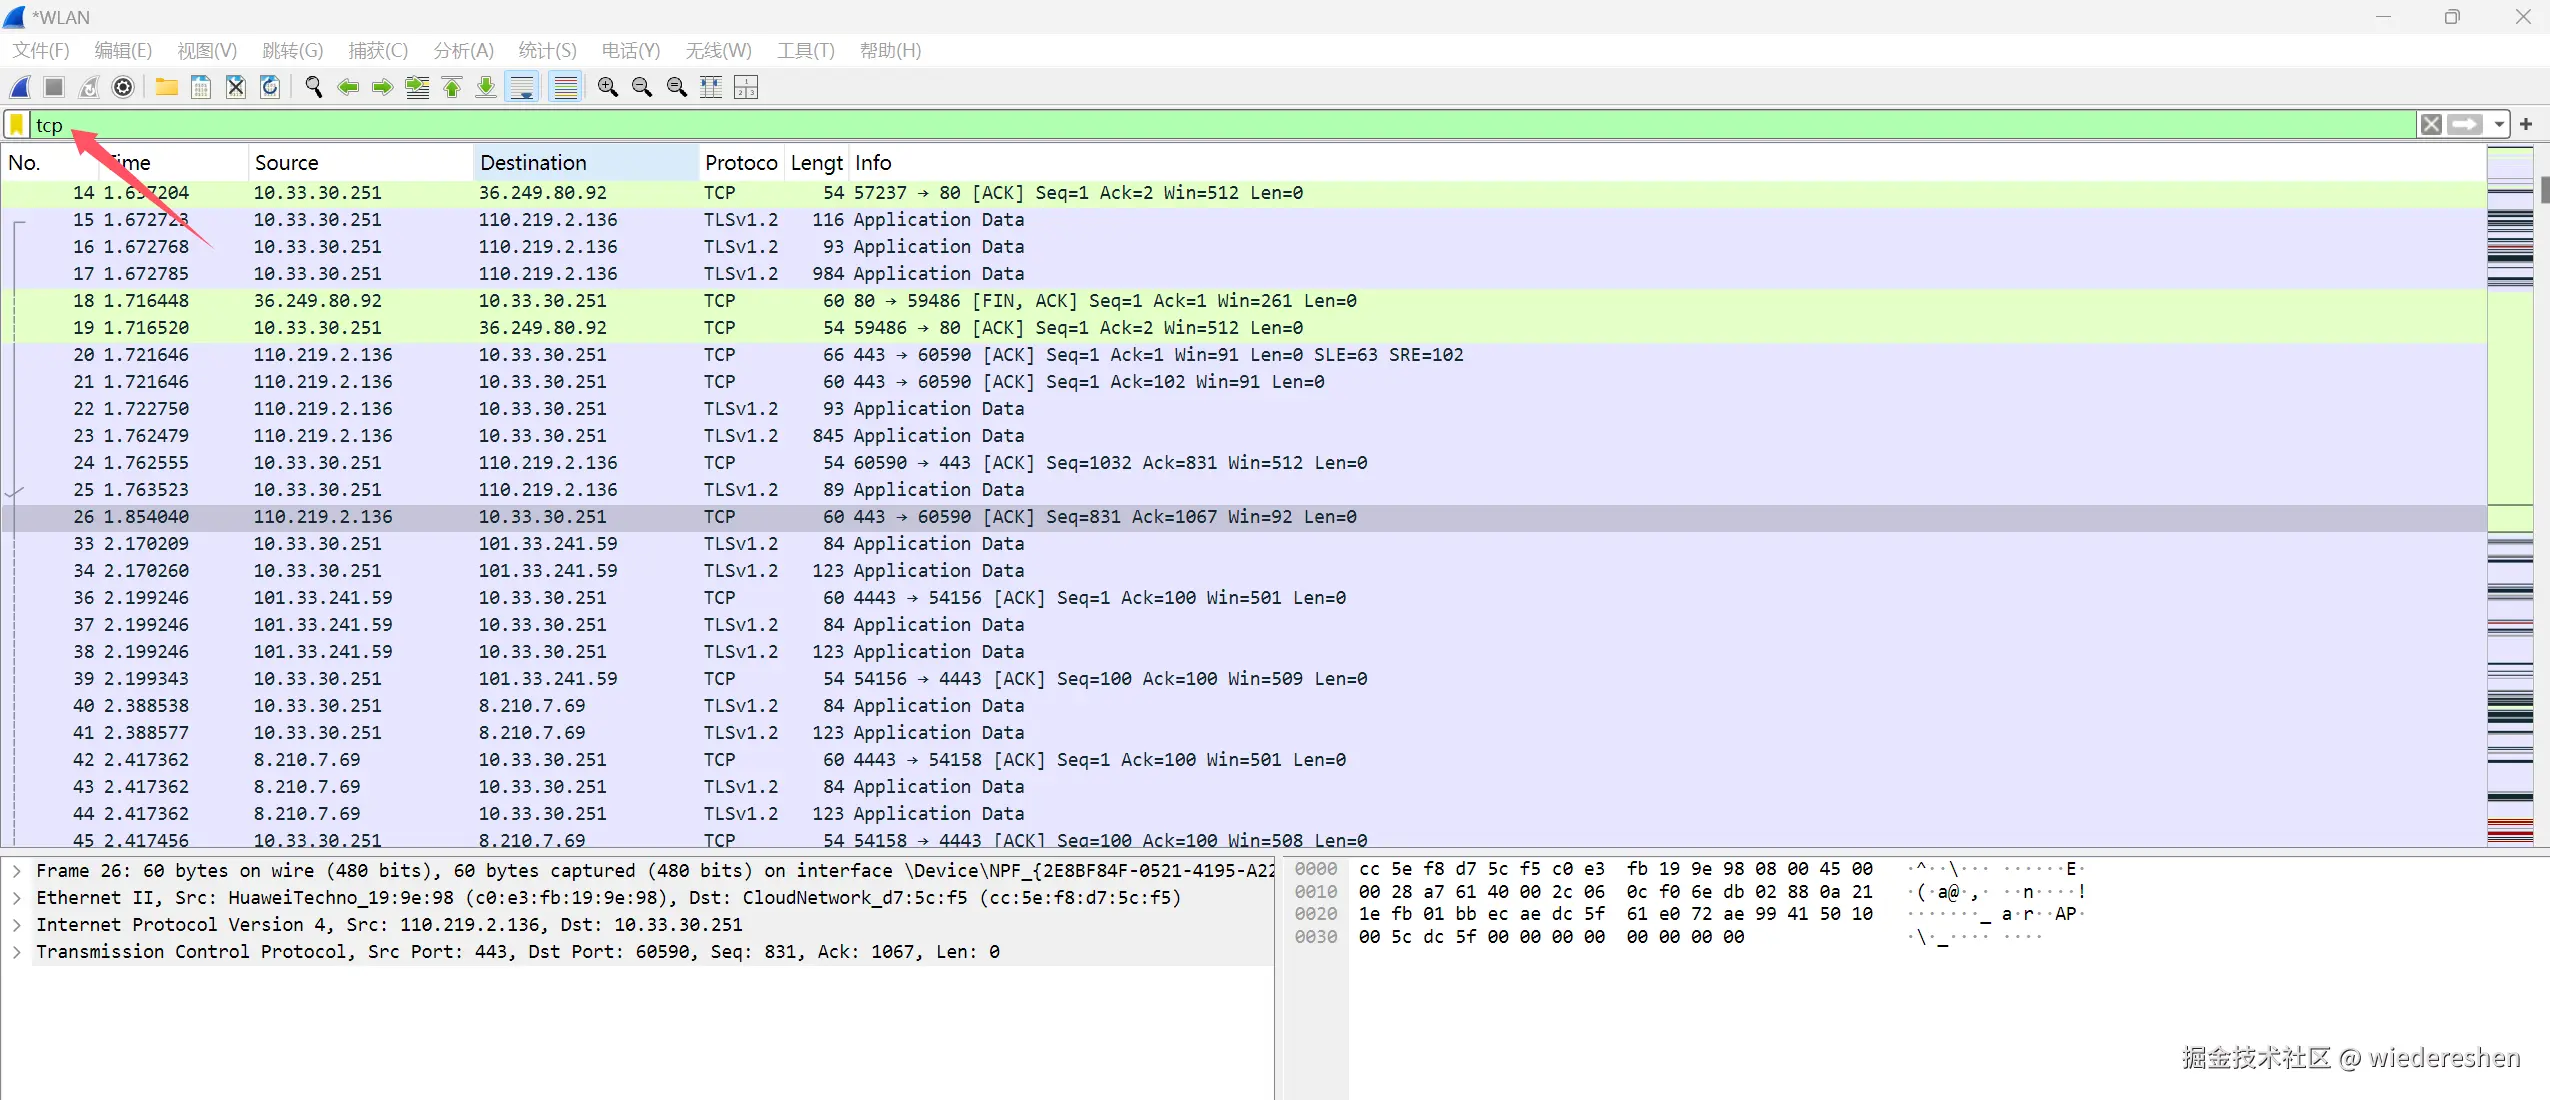Click the plus button to add filter
The height and width of the screenshot is (1100, 2550).
click(x=2526, y=125)
